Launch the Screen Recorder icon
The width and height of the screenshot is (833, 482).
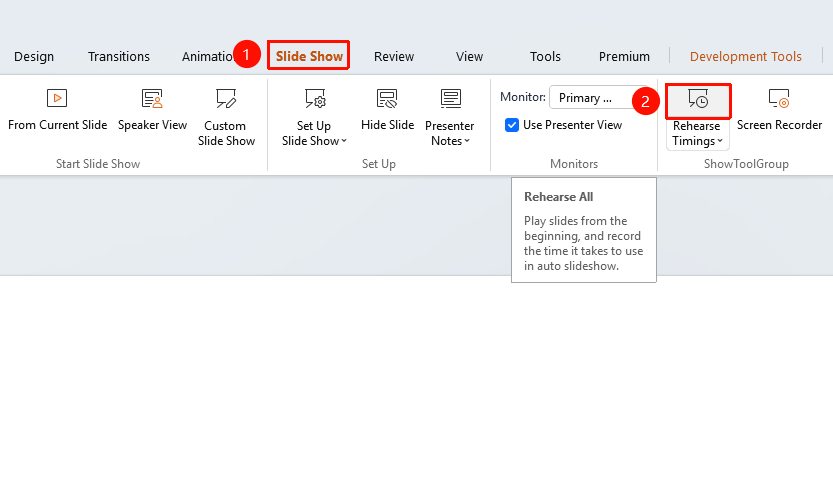779,99
